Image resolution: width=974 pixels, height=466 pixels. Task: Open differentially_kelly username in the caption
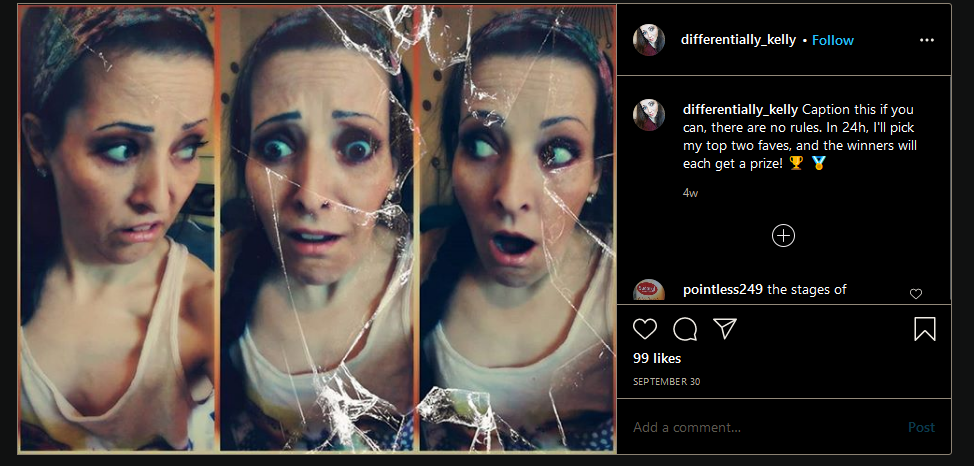[740, 110]
